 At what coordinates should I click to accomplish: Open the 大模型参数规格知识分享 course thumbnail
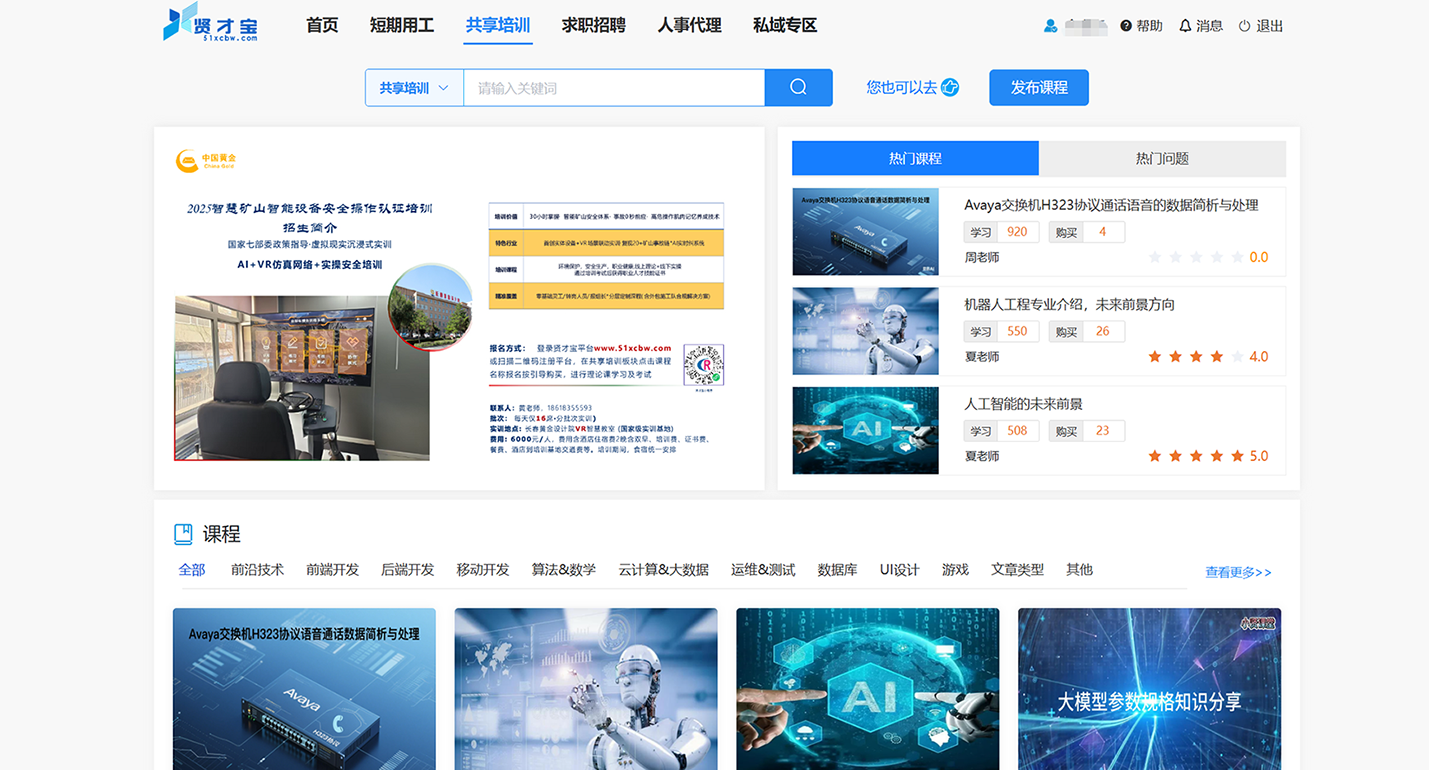pyautogui.click(x=1149, y=689)
